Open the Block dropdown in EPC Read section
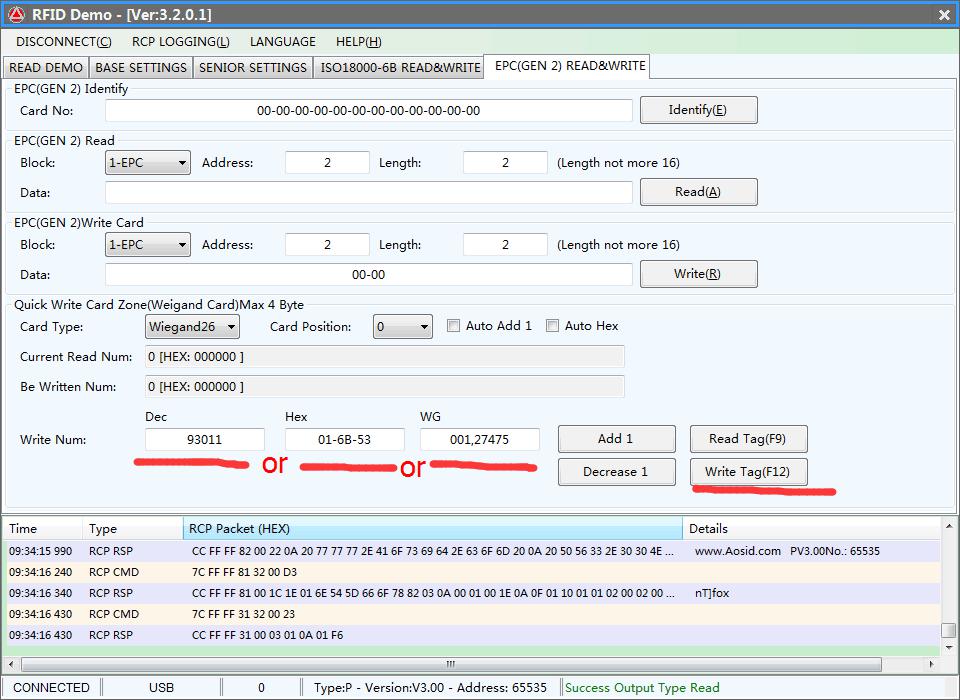The image size is (960, 700). pyautogui.click(x=148, y=163)
